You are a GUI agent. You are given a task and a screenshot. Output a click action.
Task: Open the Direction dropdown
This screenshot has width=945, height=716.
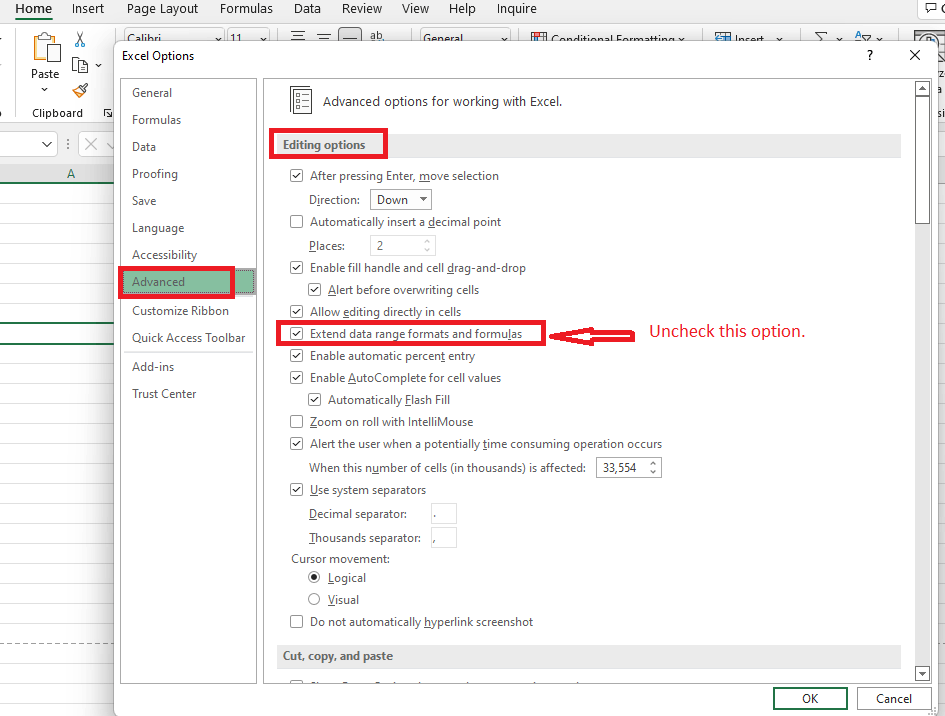coord(401,199)
